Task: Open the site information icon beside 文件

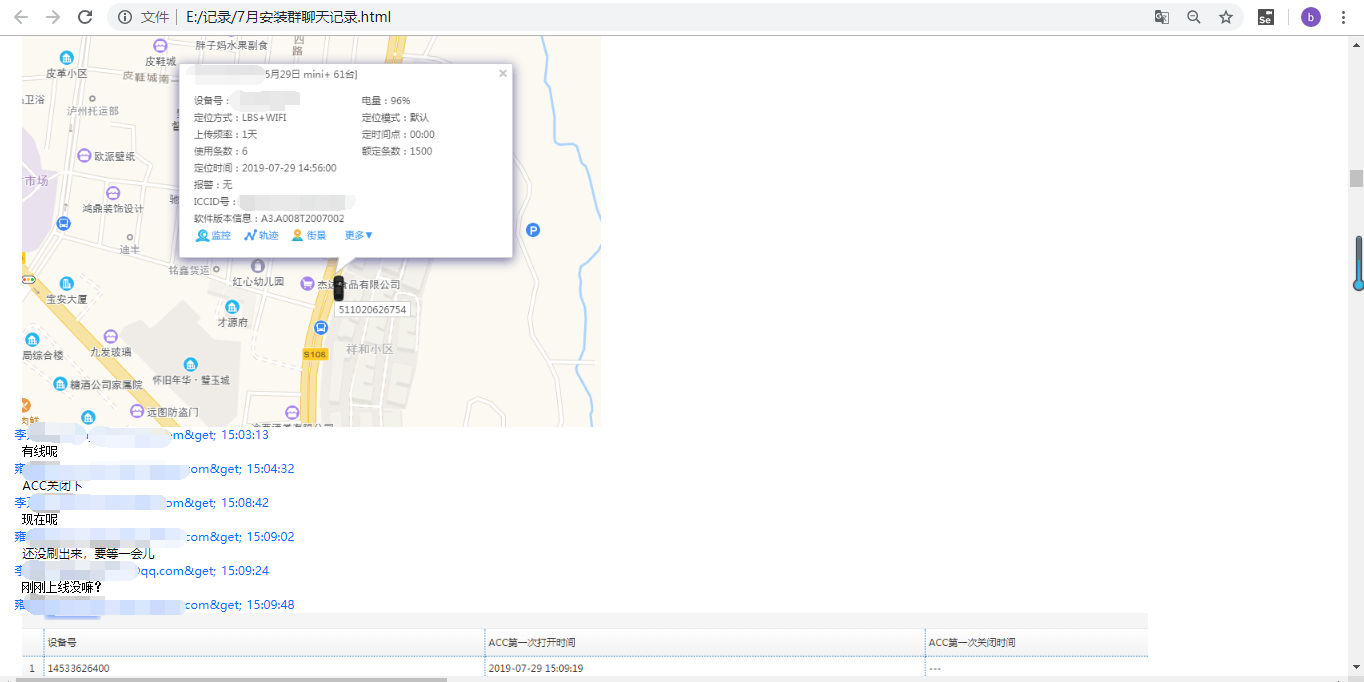Action: click(x=125, y=17)
